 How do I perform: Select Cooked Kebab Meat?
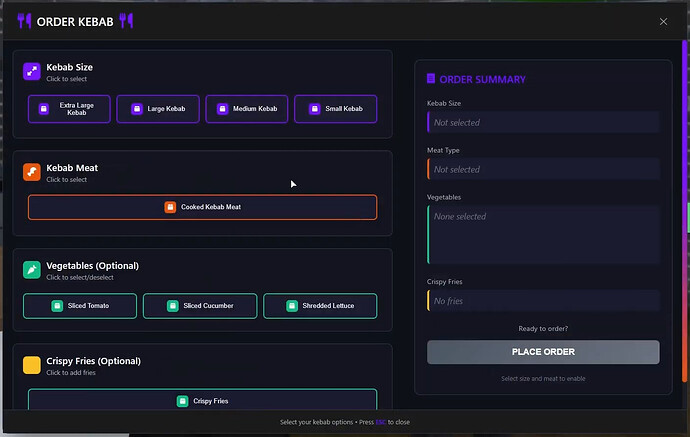202,207
